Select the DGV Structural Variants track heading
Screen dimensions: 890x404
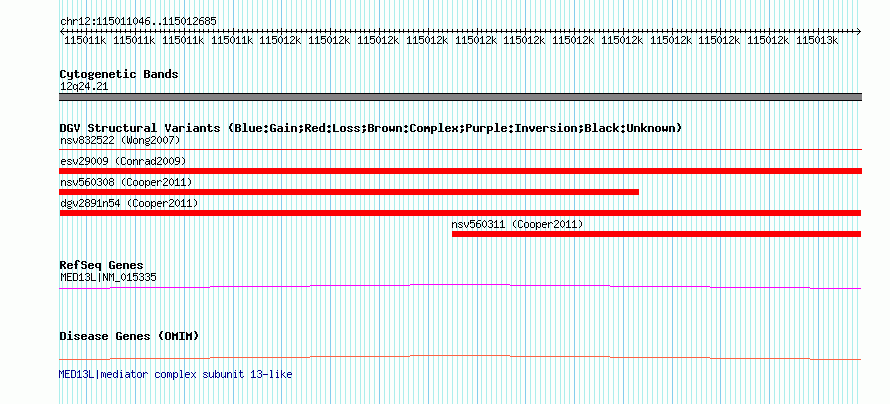(x=371, y=128)
